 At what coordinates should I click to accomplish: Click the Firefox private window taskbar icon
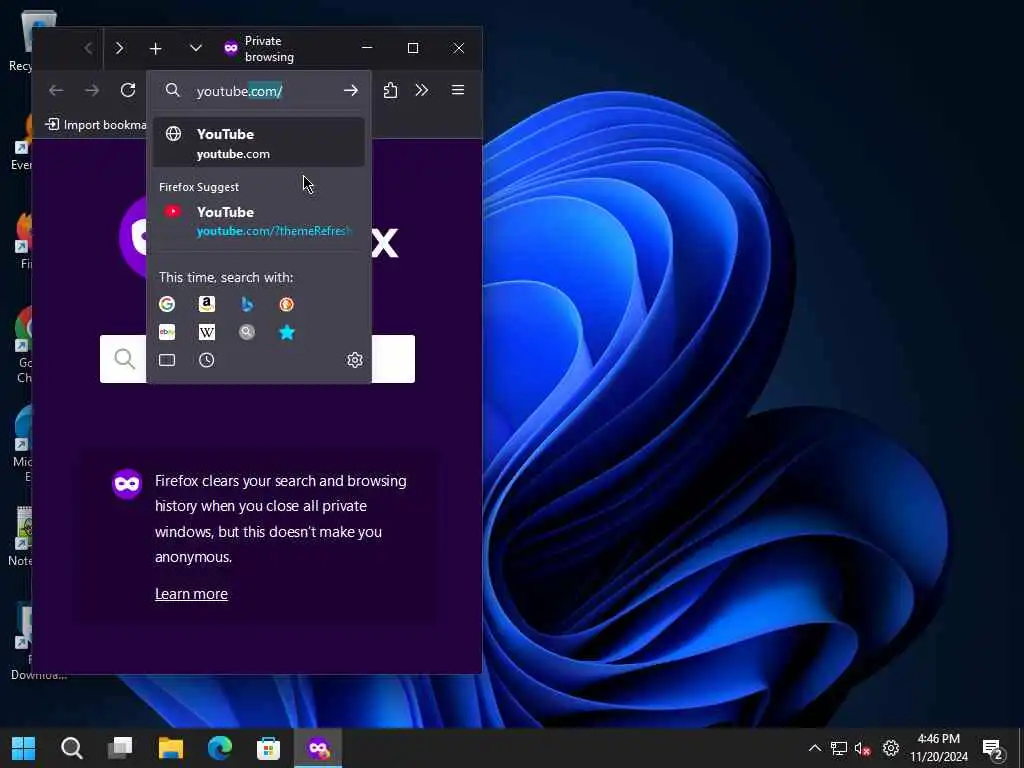pos(318,748)
